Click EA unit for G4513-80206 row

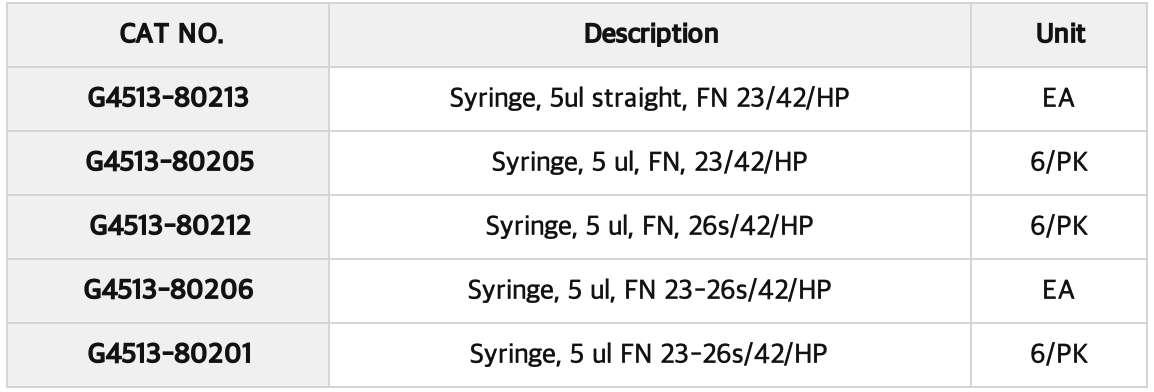(1058, 290)
